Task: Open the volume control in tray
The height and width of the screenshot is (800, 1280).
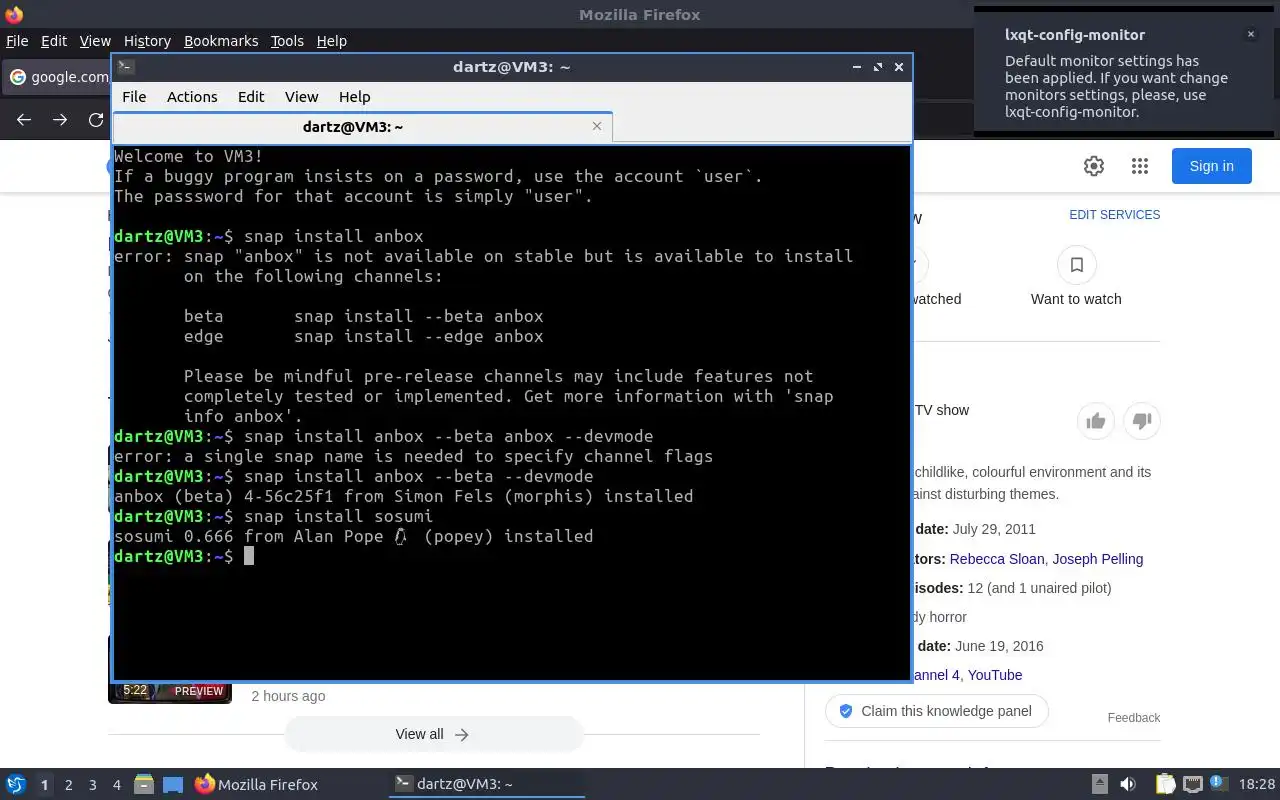Action: [1128, 785]
